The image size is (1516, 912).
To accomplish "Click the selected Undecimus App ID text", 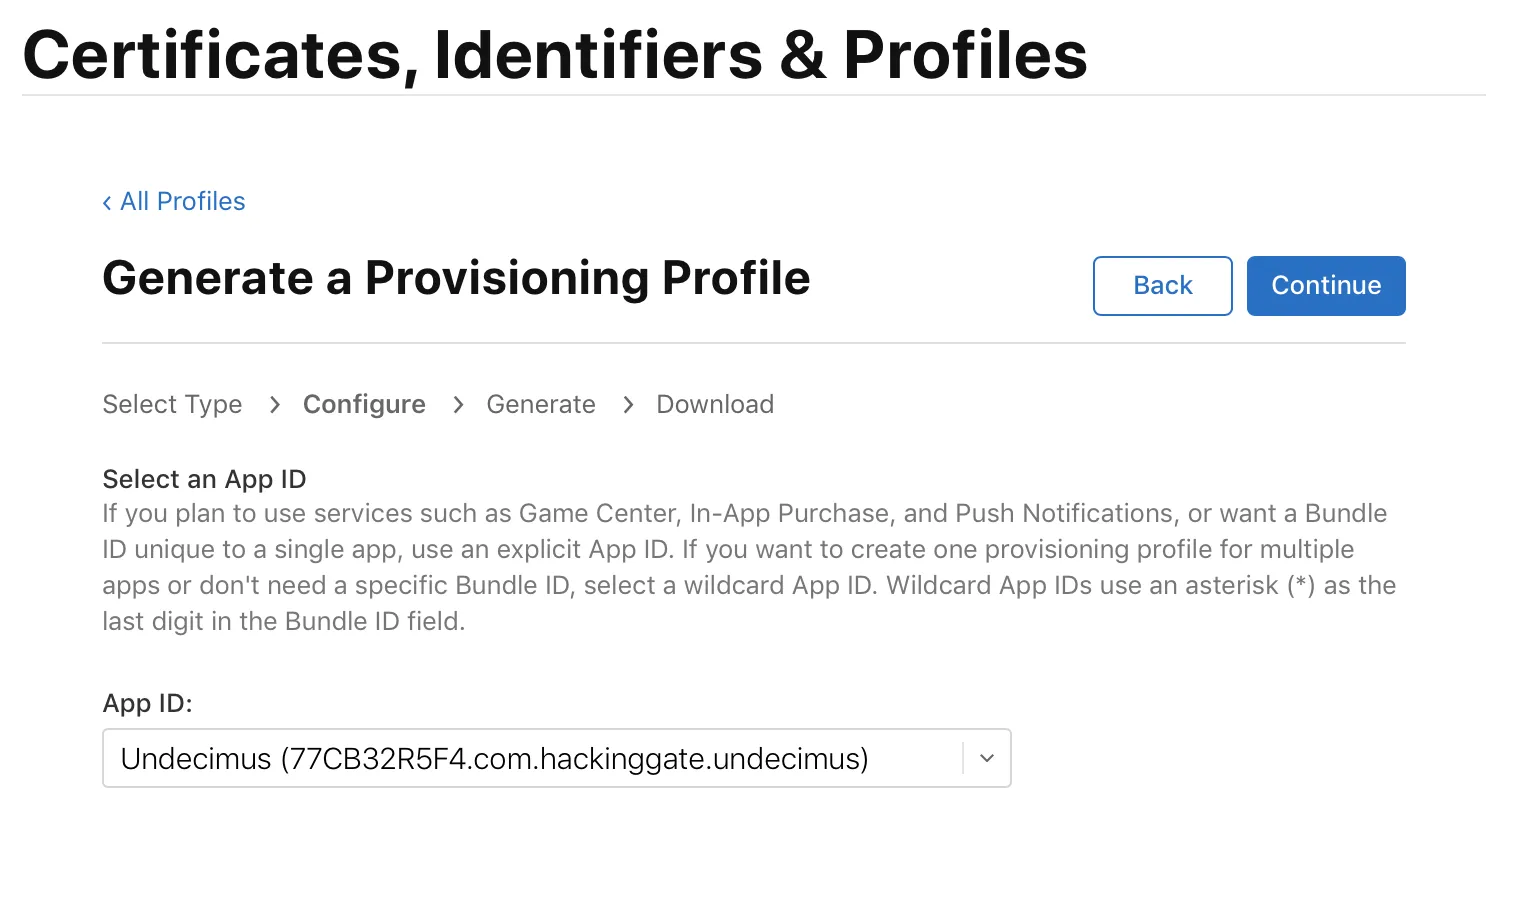I will [494, 758].
